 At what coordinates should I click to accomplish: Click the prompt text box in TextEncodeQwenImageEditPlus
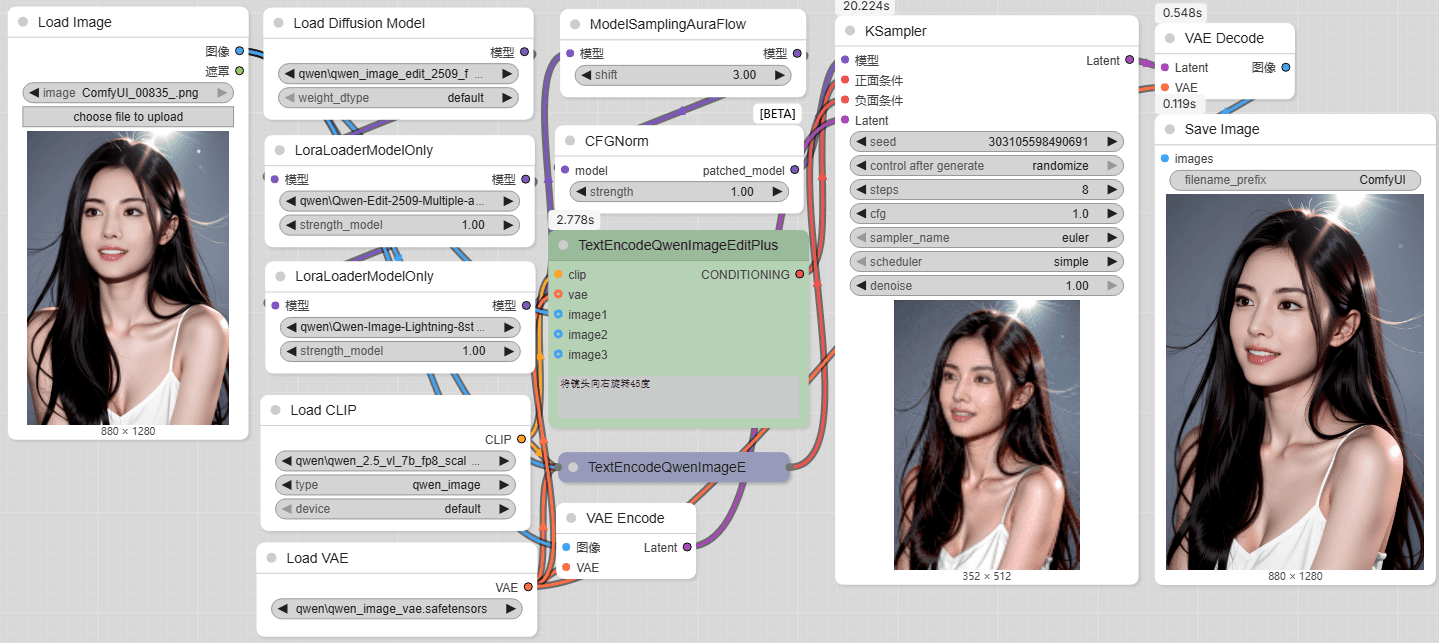click(678, 396)
